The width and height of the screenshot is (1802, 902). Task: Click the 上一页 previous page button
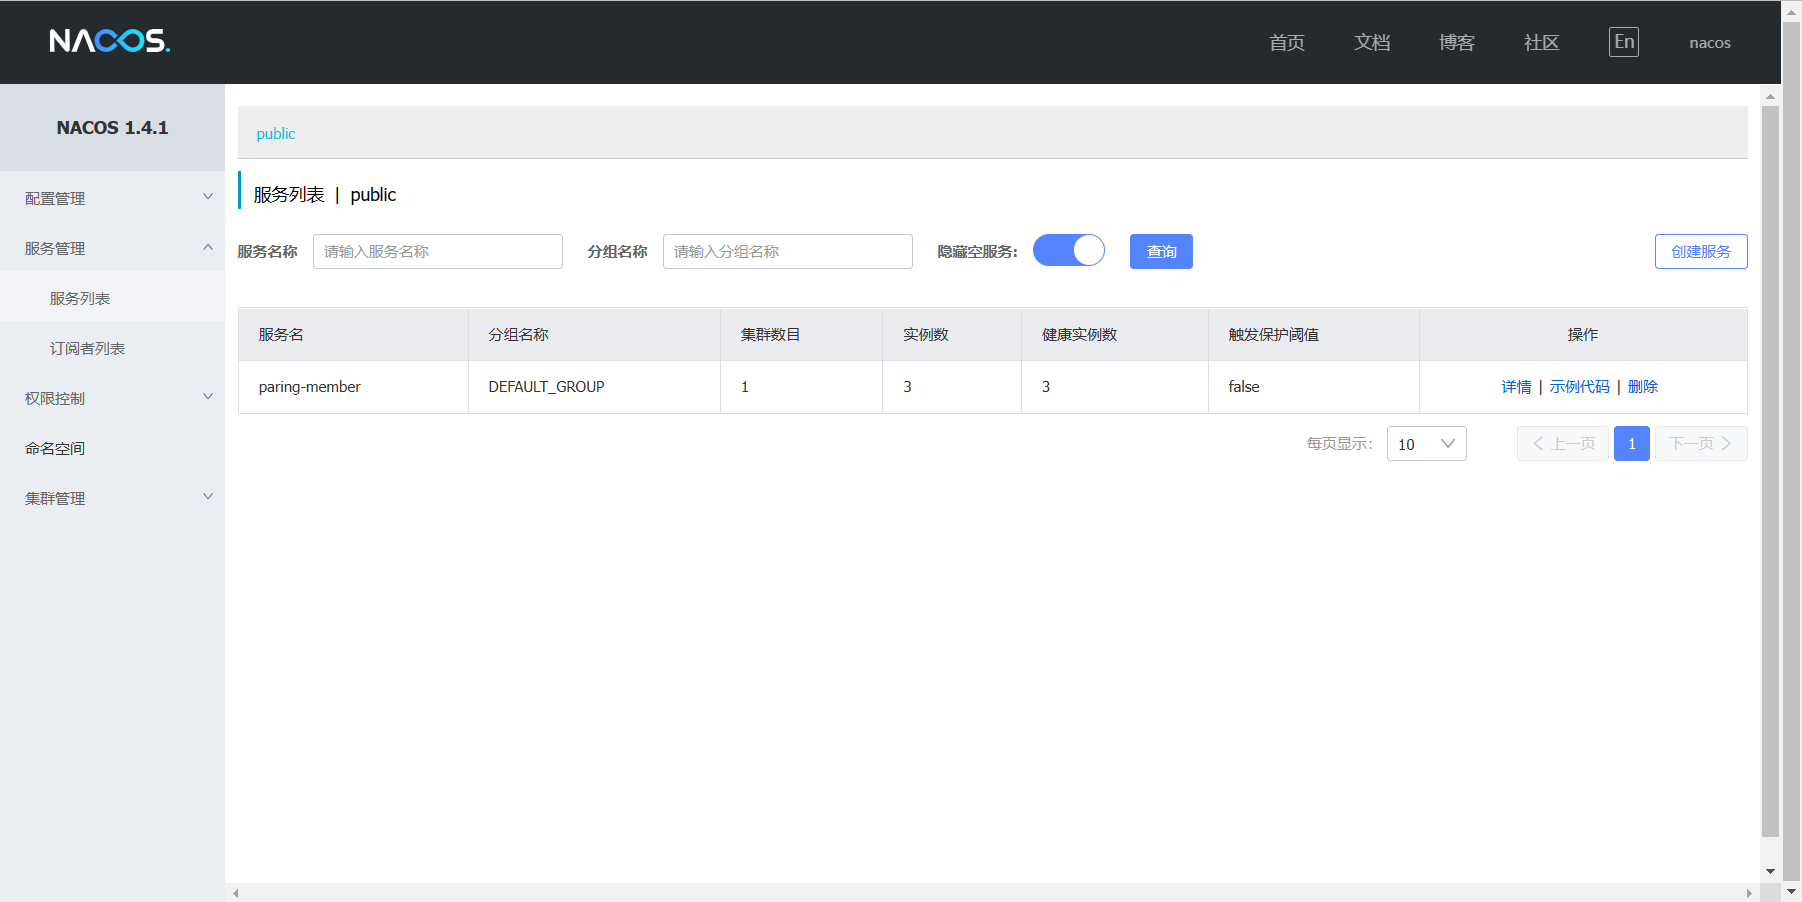pyautogui.click(x=1563, y=444)
